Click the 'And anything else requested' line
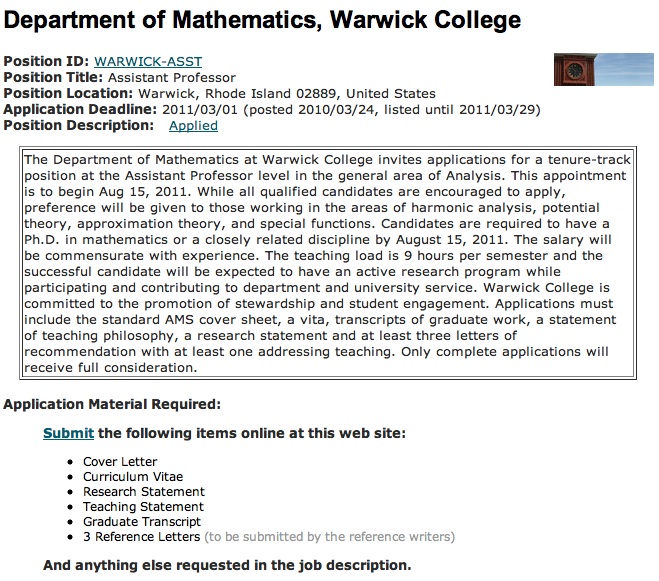Viewport: 659px width, 581px height. (226, 565)
